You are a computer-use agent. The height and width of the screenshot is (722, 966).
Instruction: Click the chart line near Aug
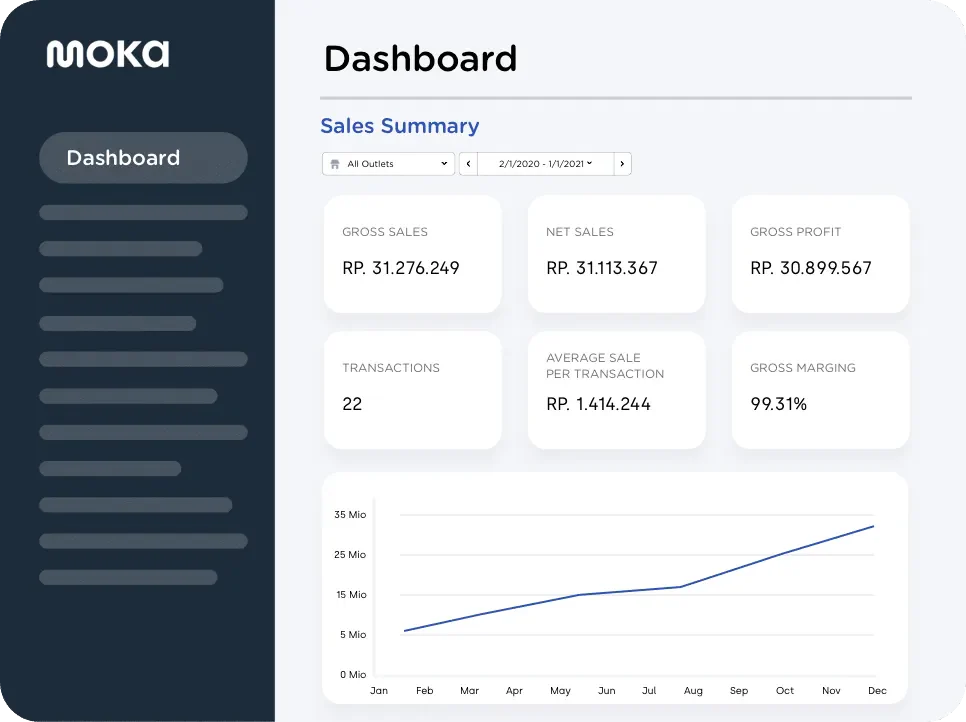tap(680, 586)
